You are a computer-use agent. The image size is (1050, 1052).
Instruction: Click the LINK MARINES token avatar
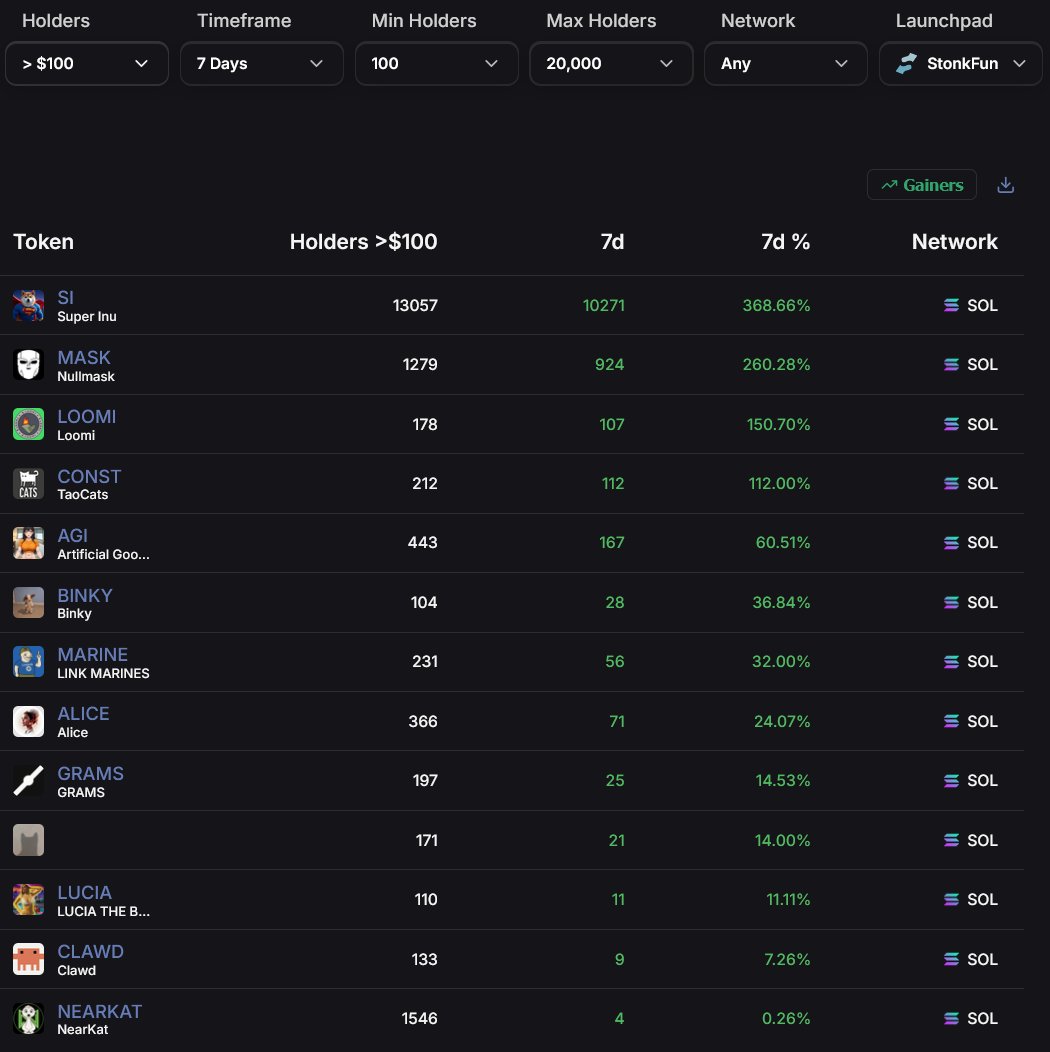click(28, 662)
